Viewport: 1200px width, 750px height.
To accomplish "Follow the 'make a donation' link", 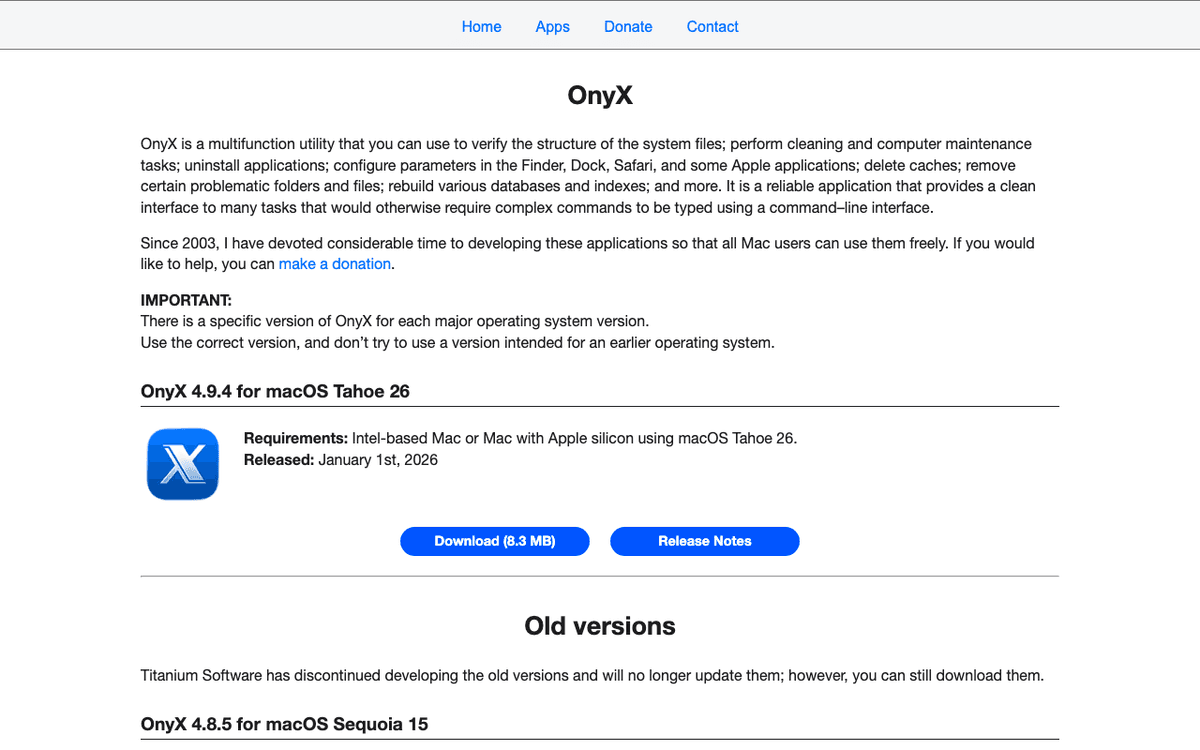I will [x=335, y=264].
